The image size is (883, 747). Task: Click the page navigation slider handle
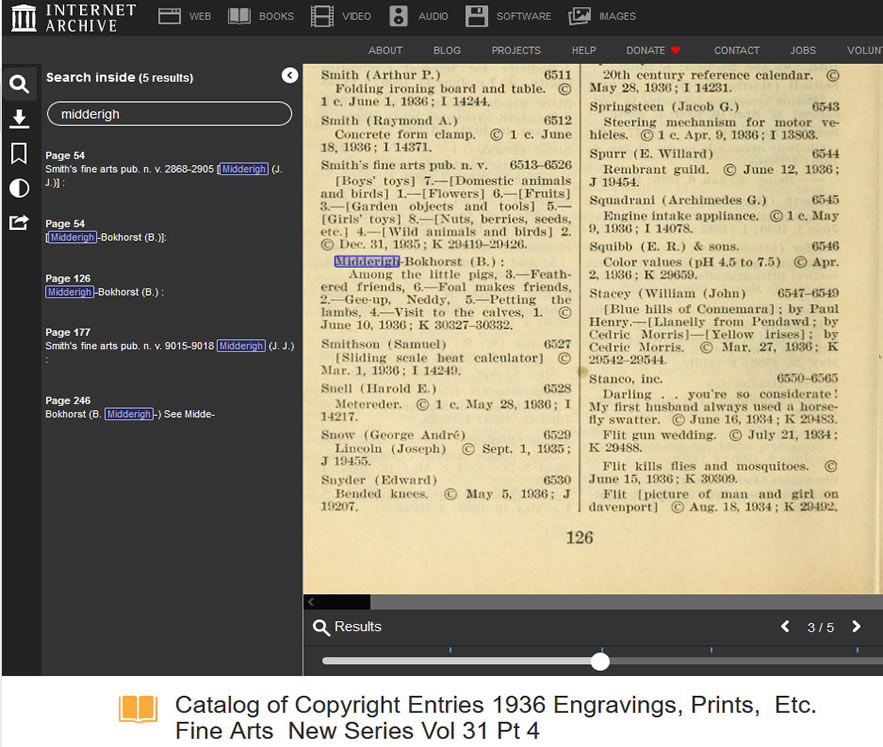600,661
